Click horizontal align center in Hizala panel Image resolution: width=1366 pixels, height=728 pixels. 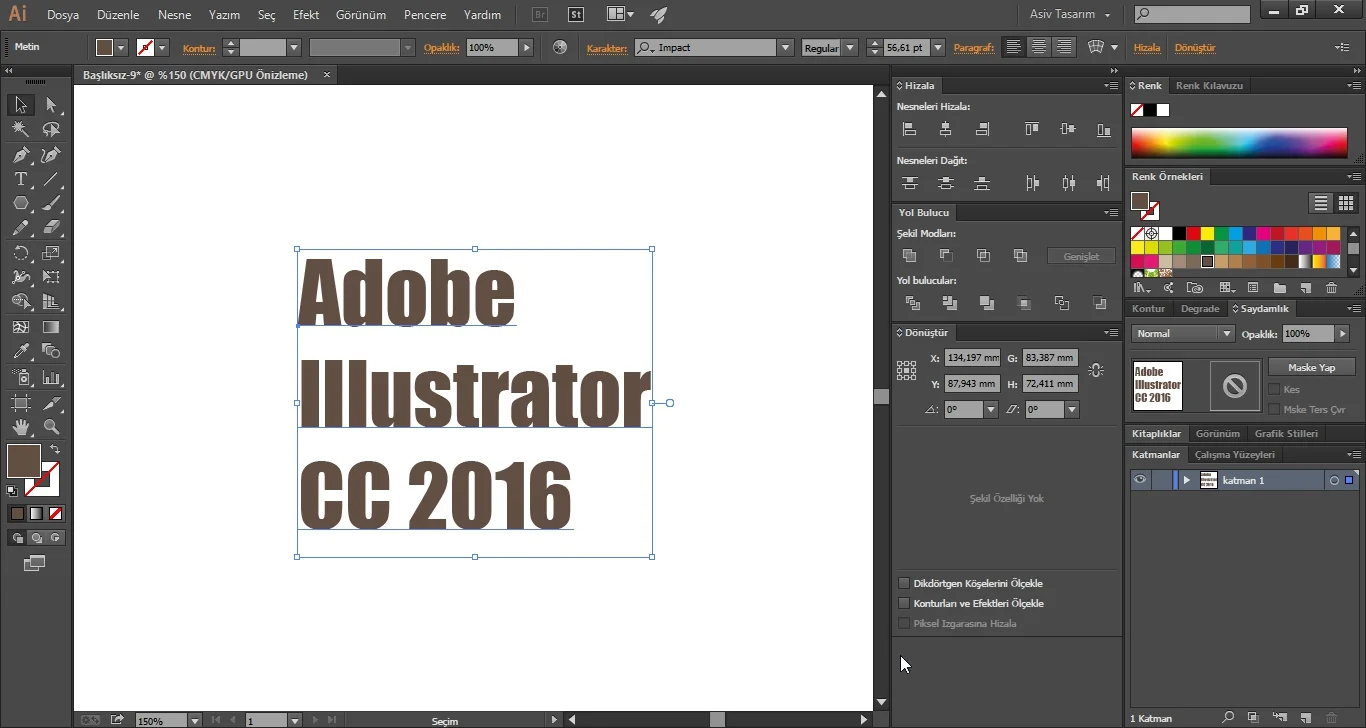[945, 129]
